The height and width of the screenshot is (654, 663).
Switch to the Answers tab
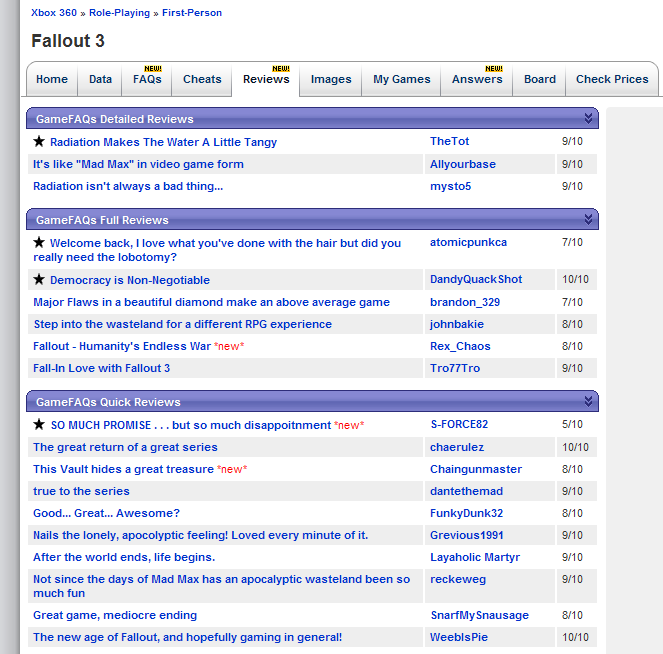(x=477, y=79)
